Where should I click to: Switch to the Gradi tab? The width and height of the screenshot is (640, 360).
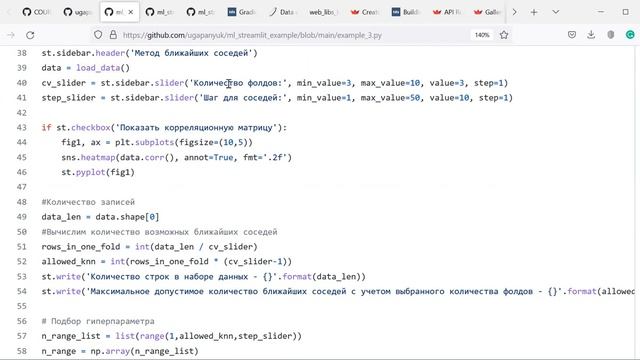242,12
